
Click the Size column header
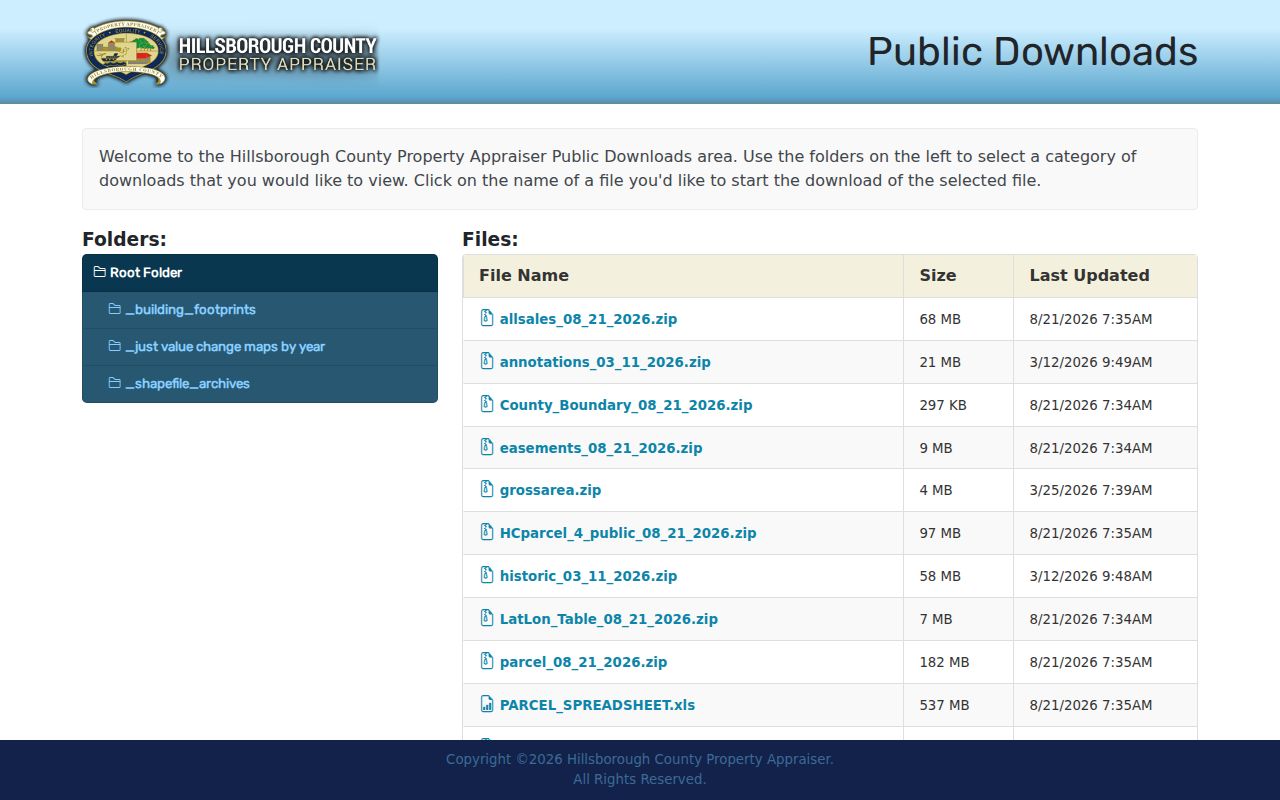pyautogui.click(x=959, y=276)
